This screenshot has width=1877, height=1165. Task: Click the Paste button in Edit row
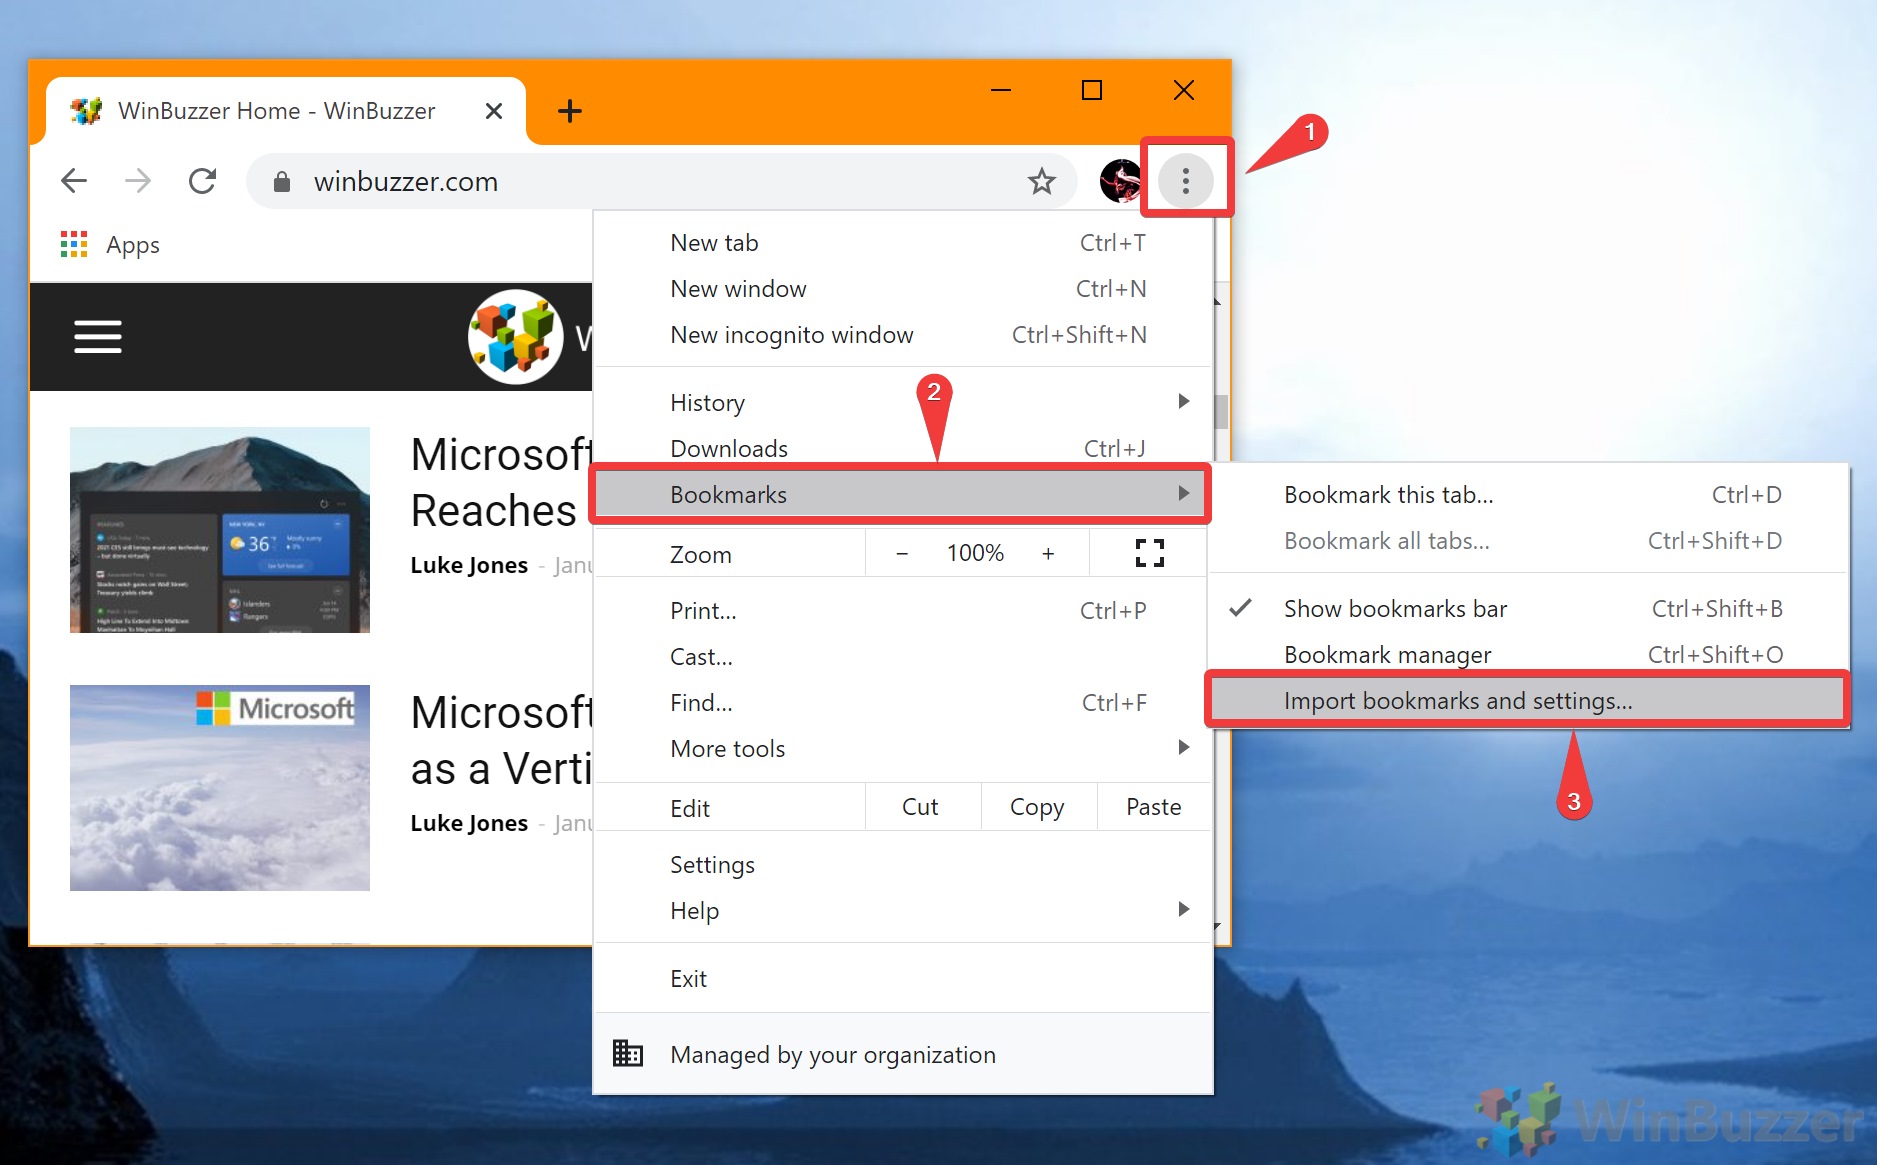1153,807
